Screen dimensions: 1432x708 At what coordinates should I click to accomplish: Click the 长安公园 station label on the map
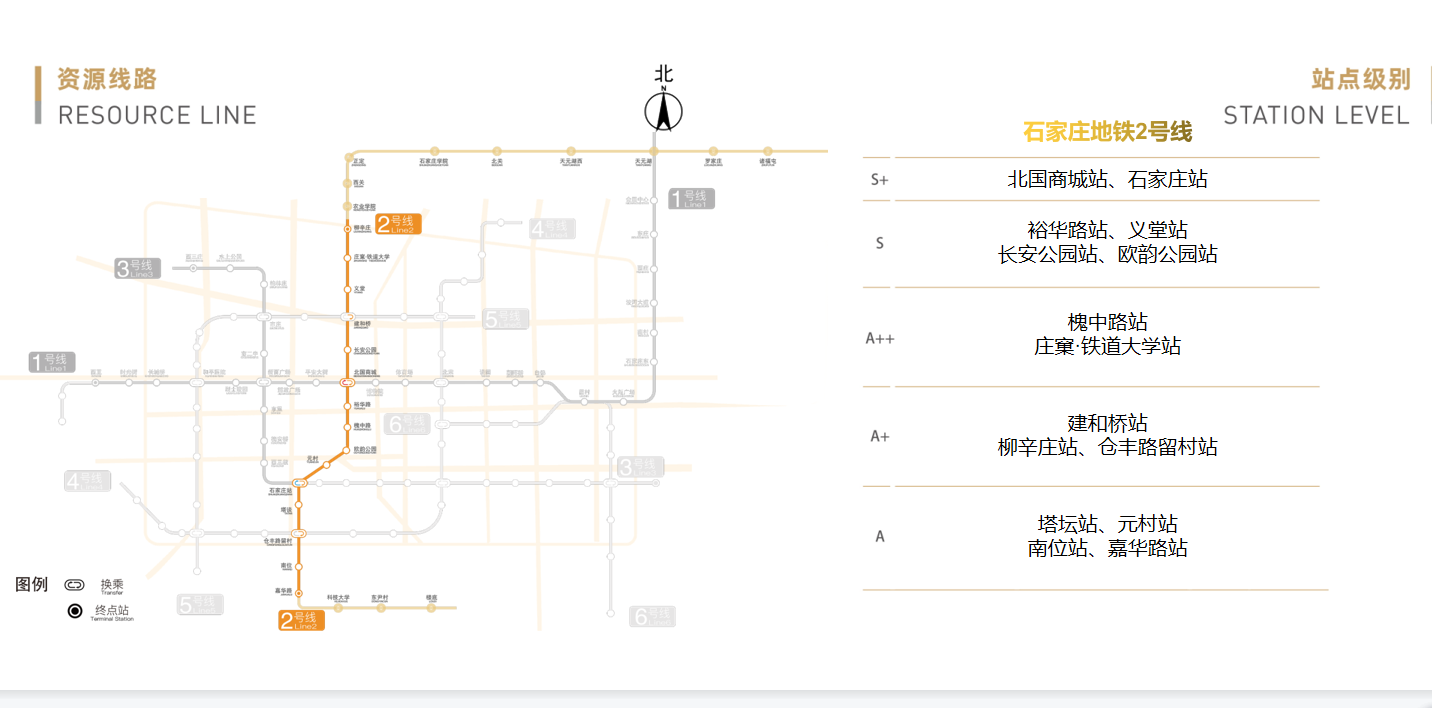pos(366,350)
